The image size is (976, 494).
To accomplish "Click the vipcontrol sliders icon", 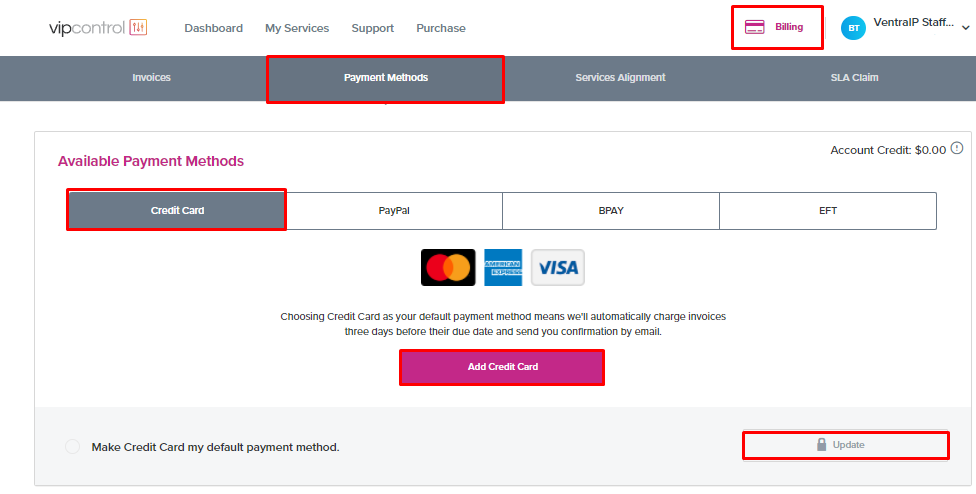I will pyautogui.click(x=138, y=27).
